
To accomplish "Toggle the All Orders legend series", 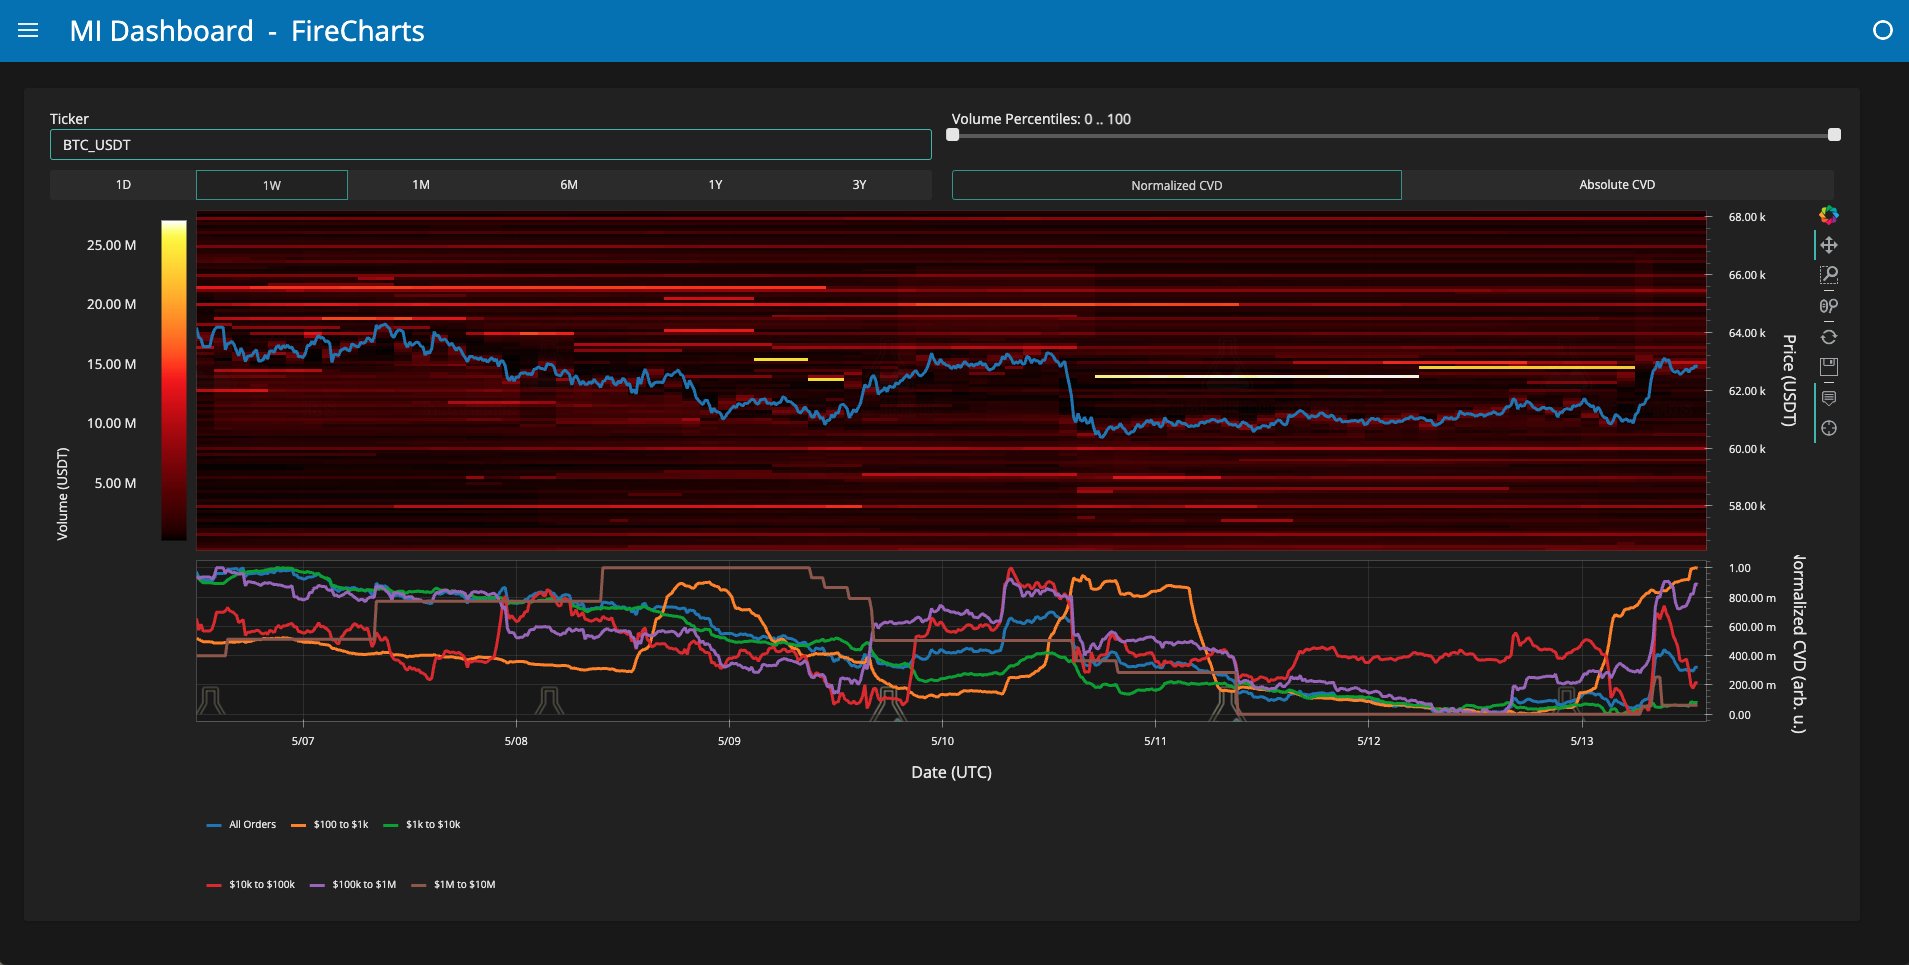I will pos(241,825).
